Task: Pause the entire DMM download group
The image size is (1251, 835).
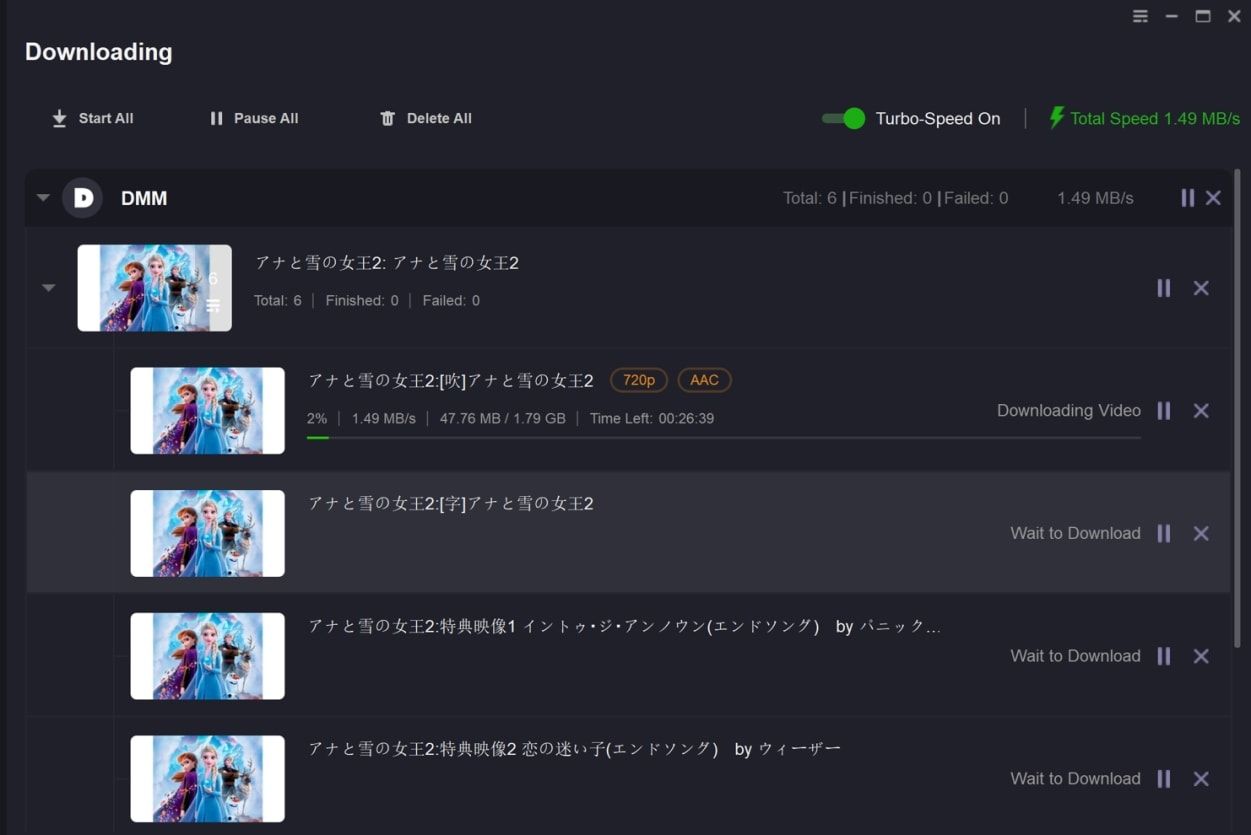Action: click(1187, 198)
